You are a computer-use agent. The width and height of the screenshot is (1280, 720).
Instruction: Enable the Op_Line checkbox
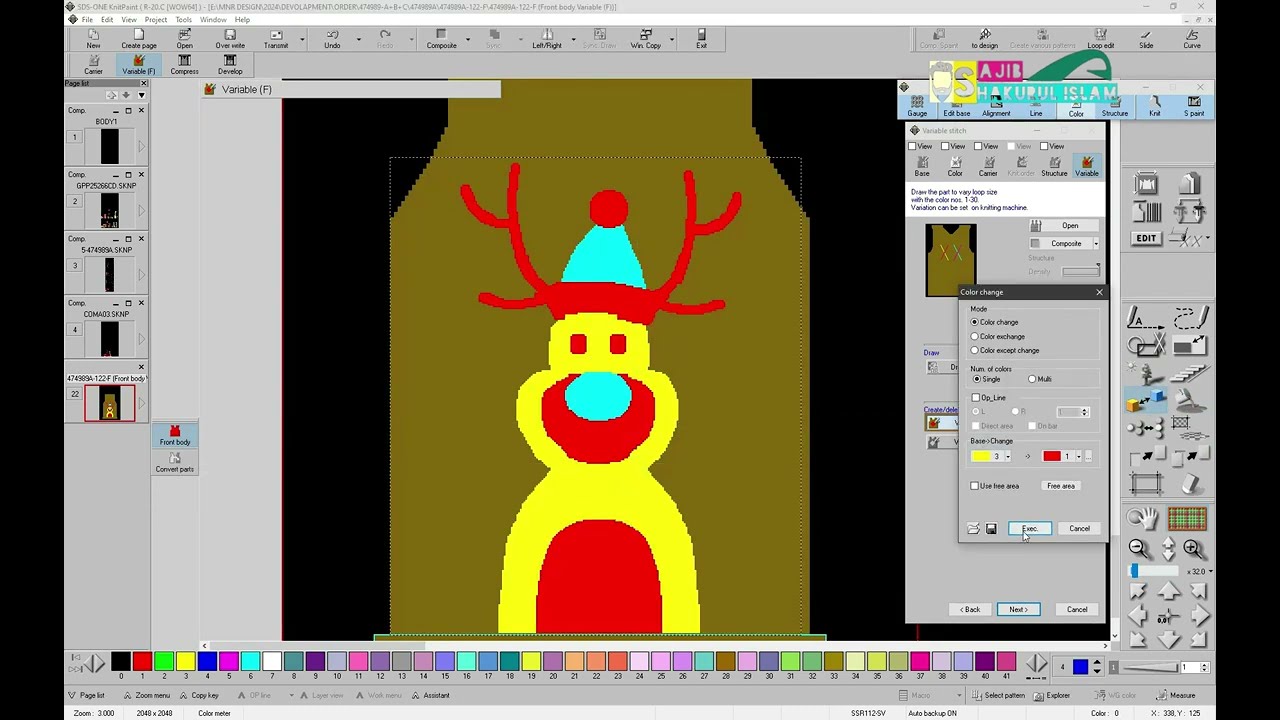975,398
